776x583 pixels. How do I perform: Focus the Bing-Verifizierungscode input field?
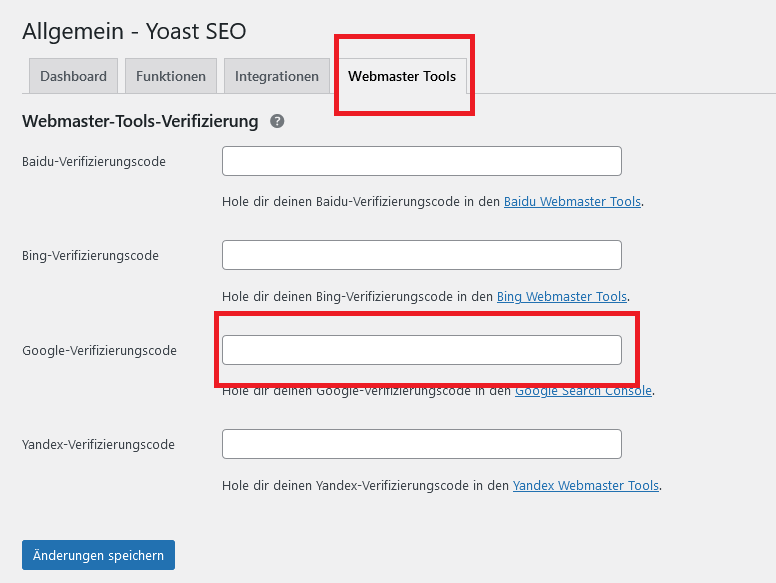click(422, 255)
